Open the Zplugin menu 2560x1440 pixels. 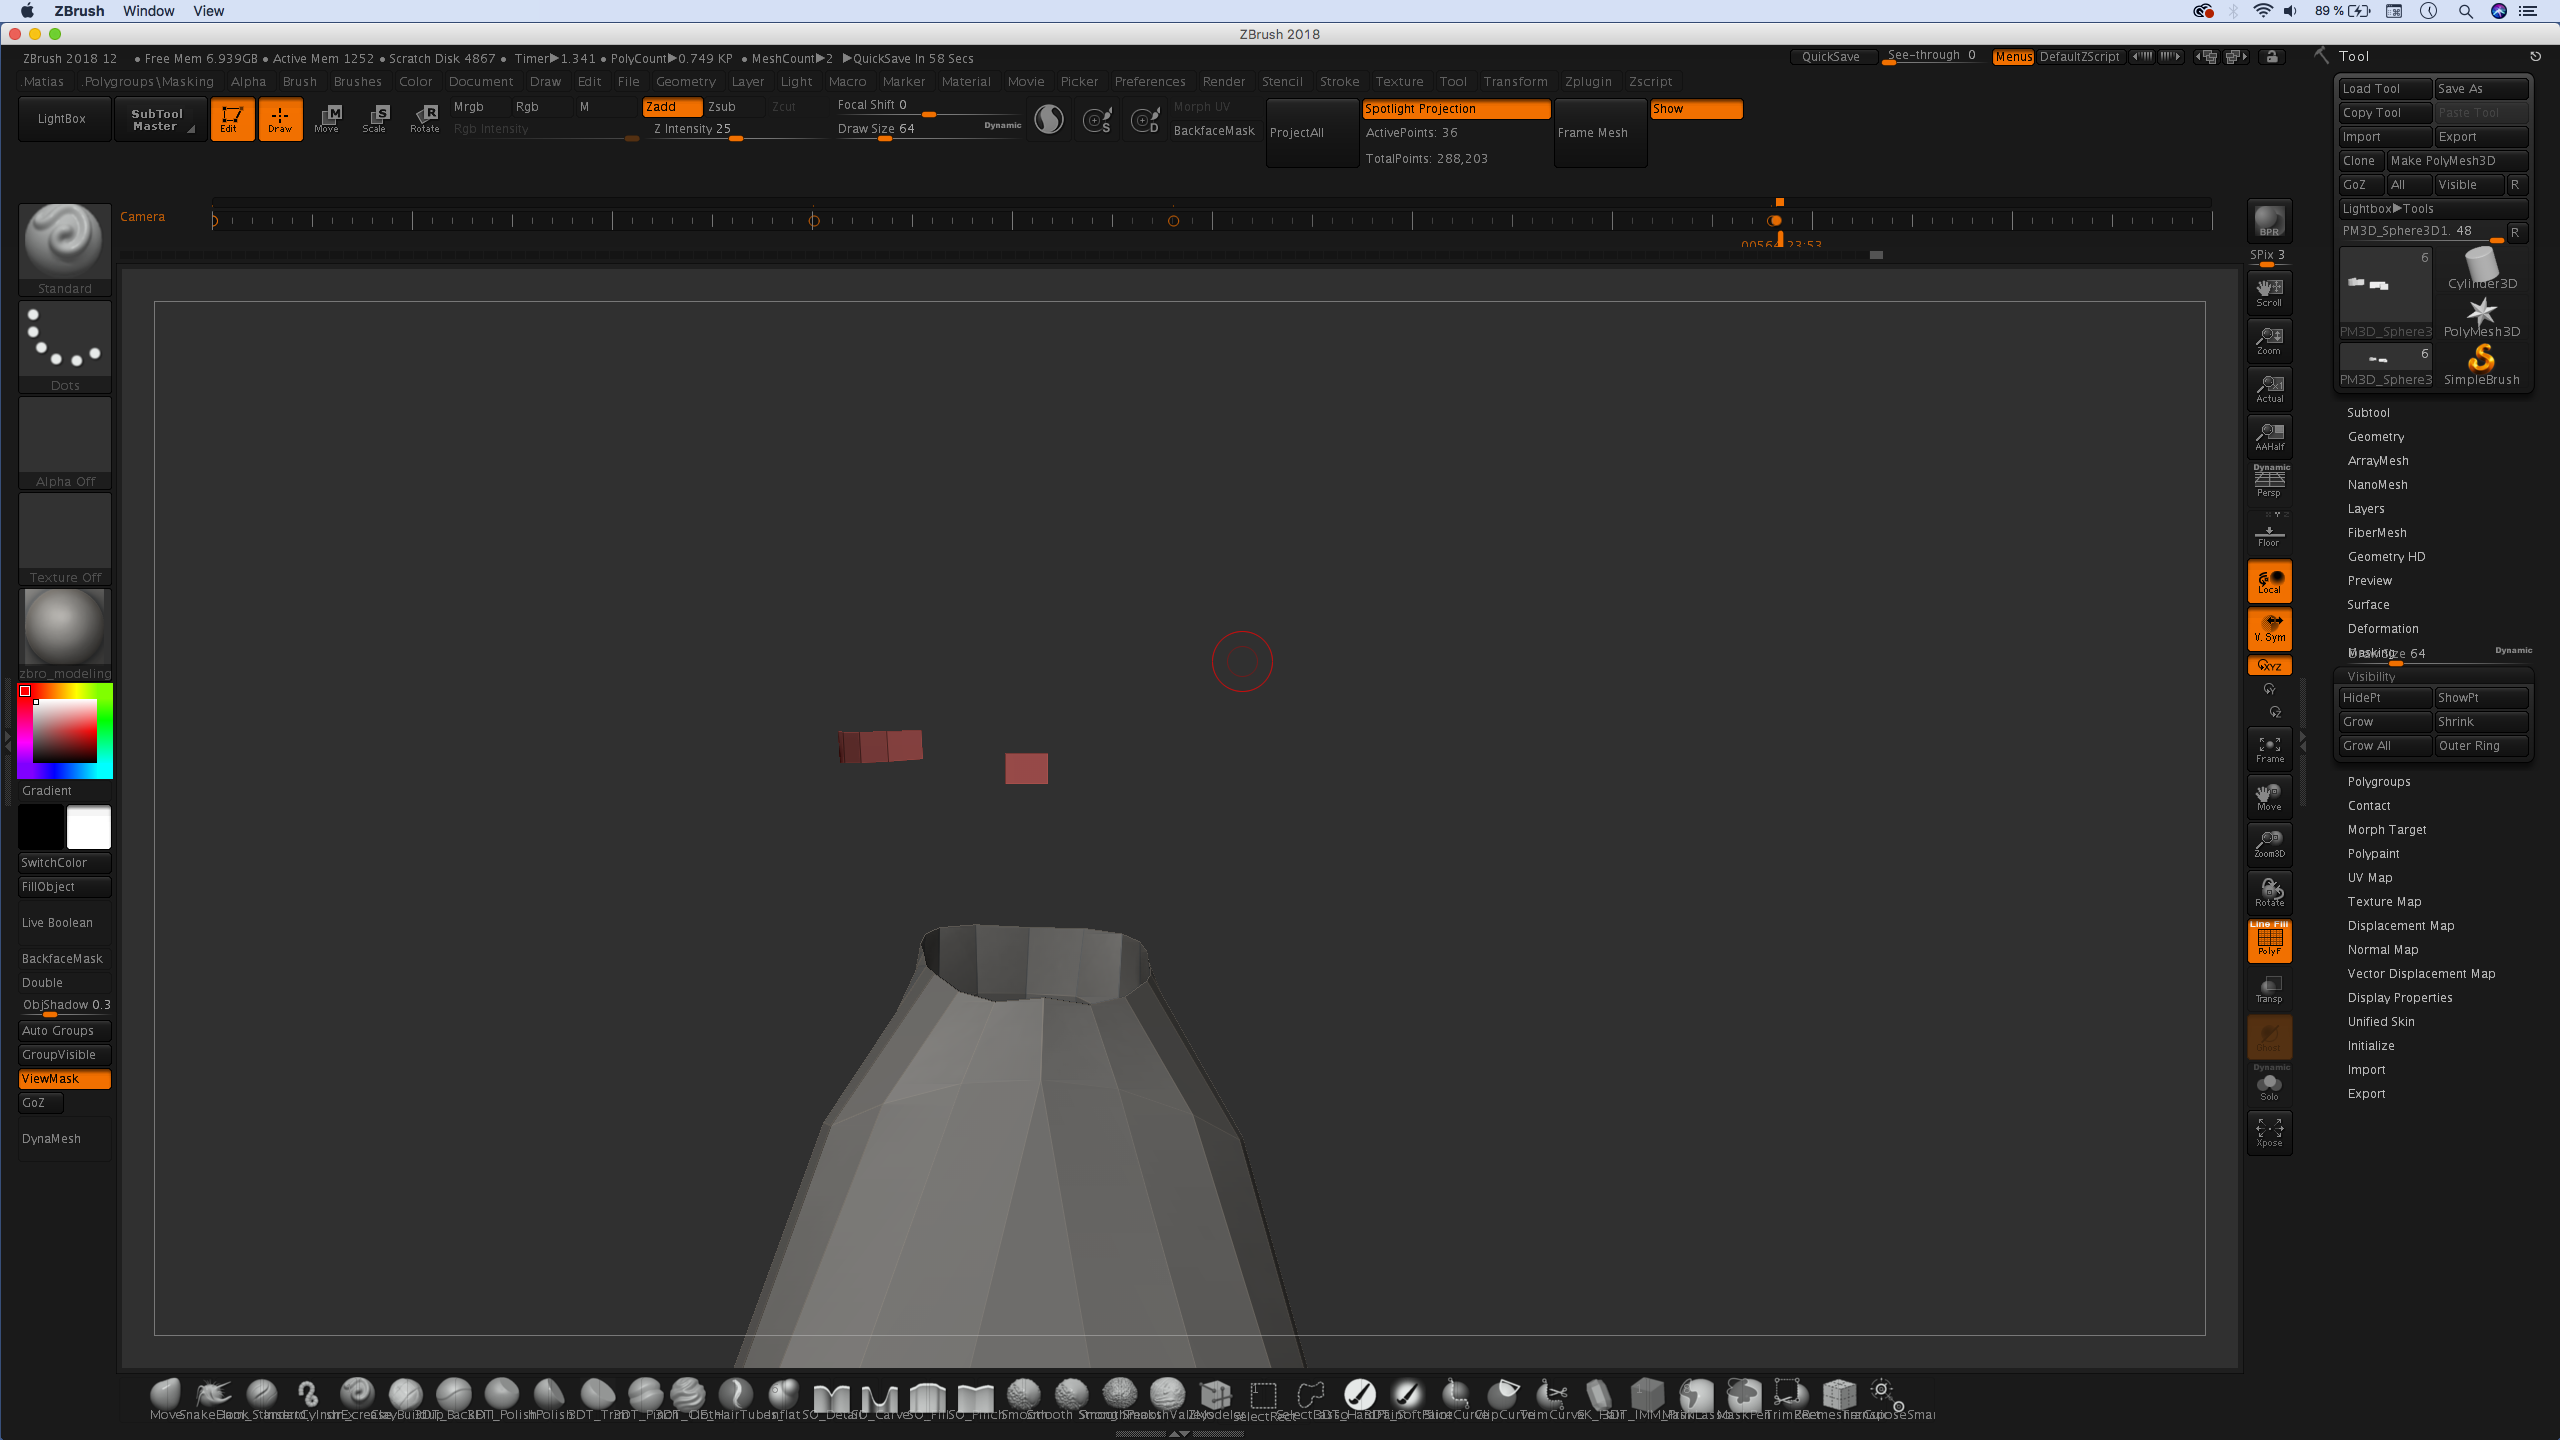click(x=1588, y=82)
